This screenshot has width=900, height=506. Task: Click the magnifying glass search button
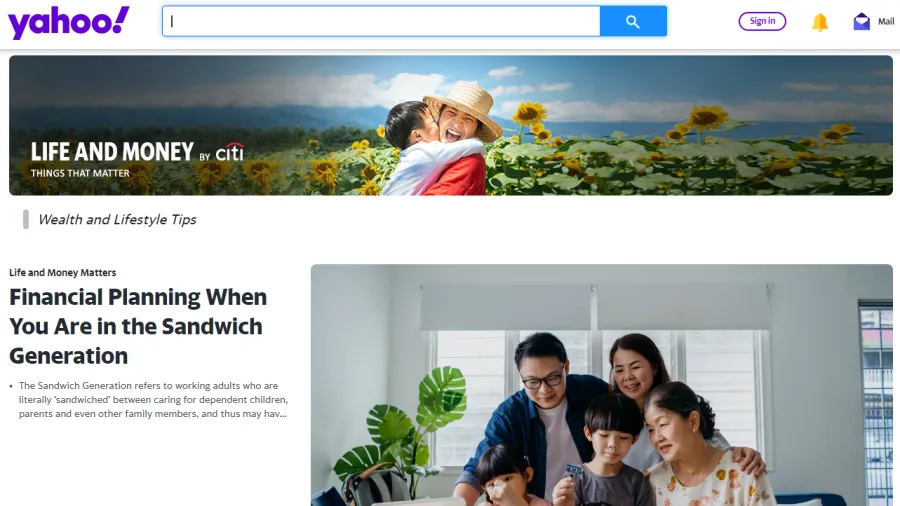coord(633,21)
